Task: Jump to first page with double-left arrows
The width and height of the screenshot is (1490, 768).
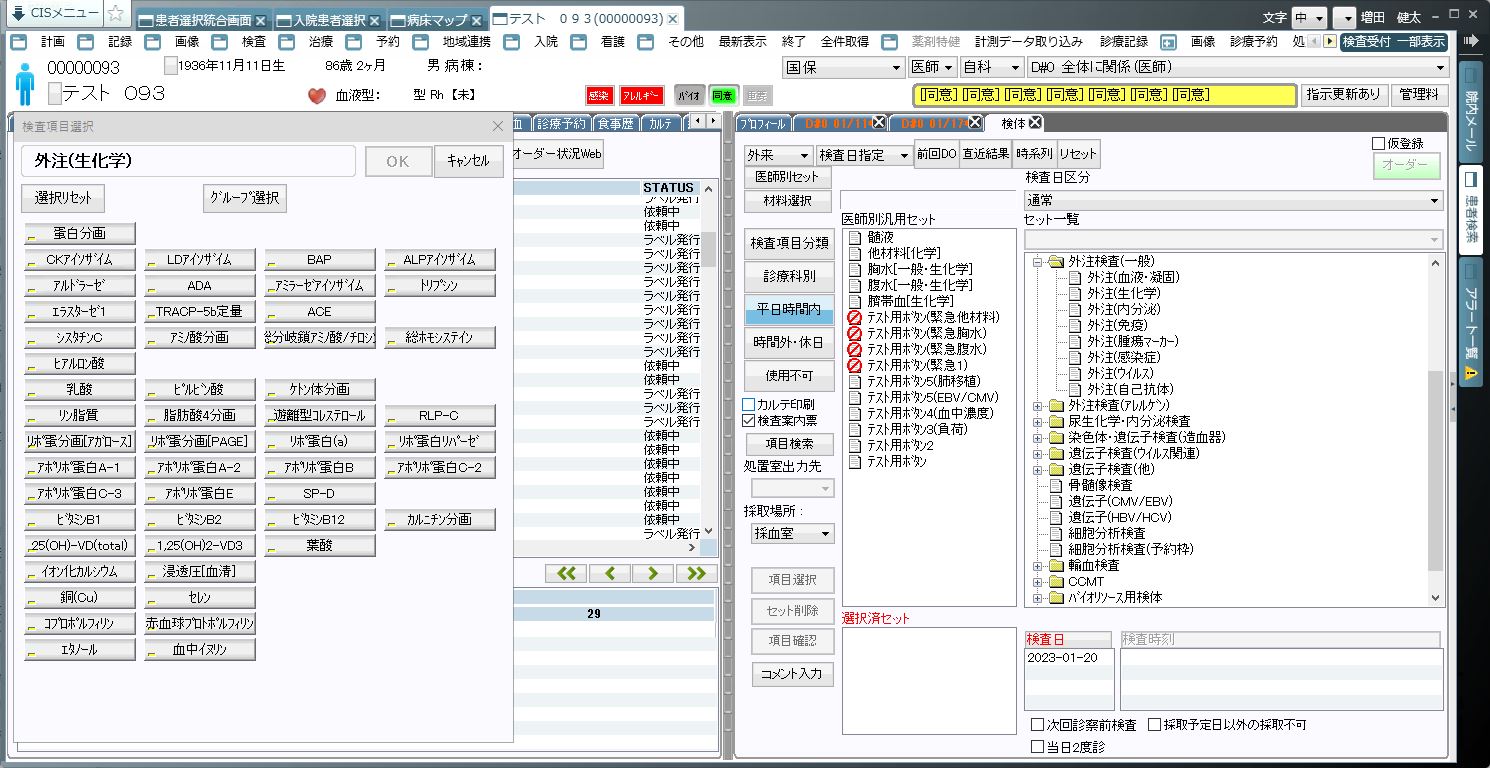Action: 566,573
